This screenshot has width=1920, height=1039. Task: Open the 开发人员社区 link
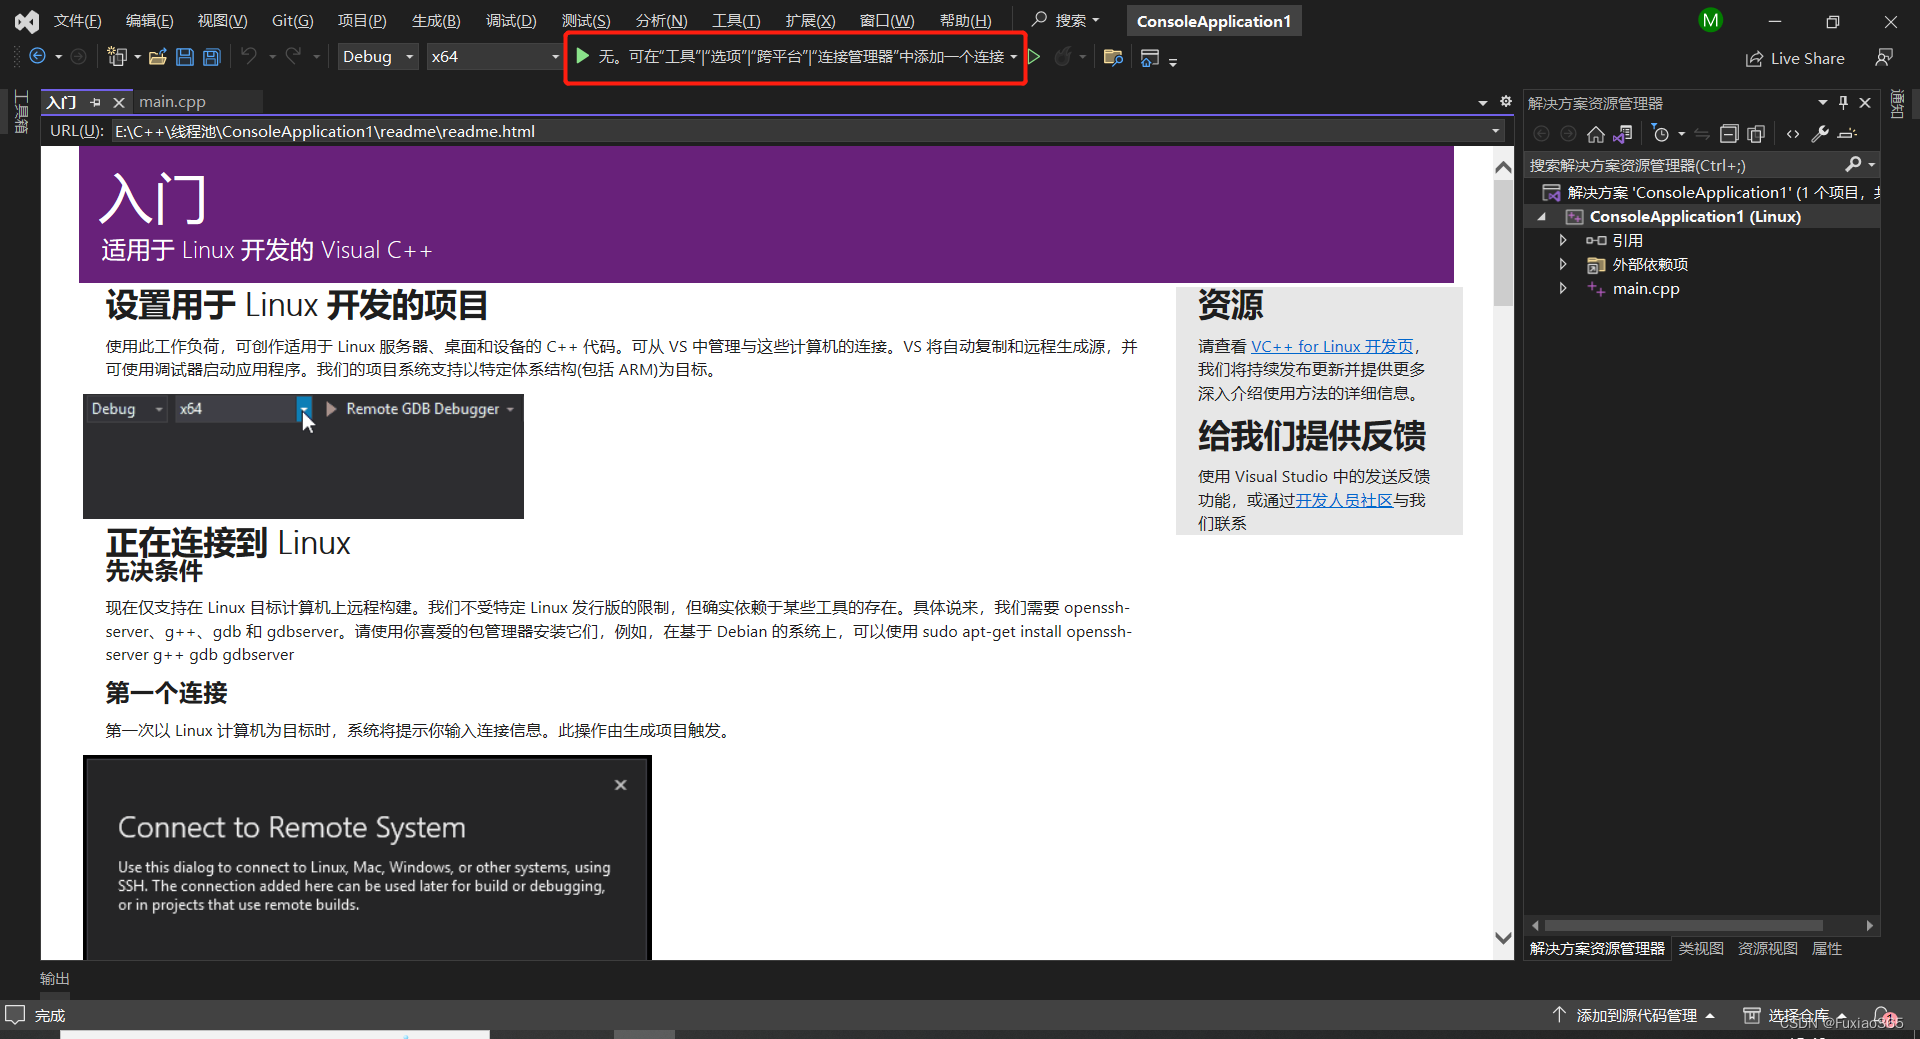pos(1344,500)
